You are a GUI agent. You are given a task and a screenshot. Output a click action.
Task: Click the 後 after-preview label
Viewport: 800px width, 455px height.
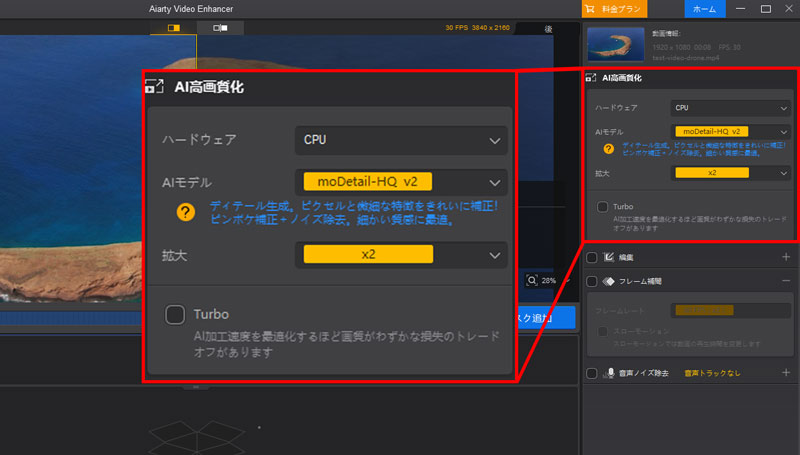click(x=548, y=29)
